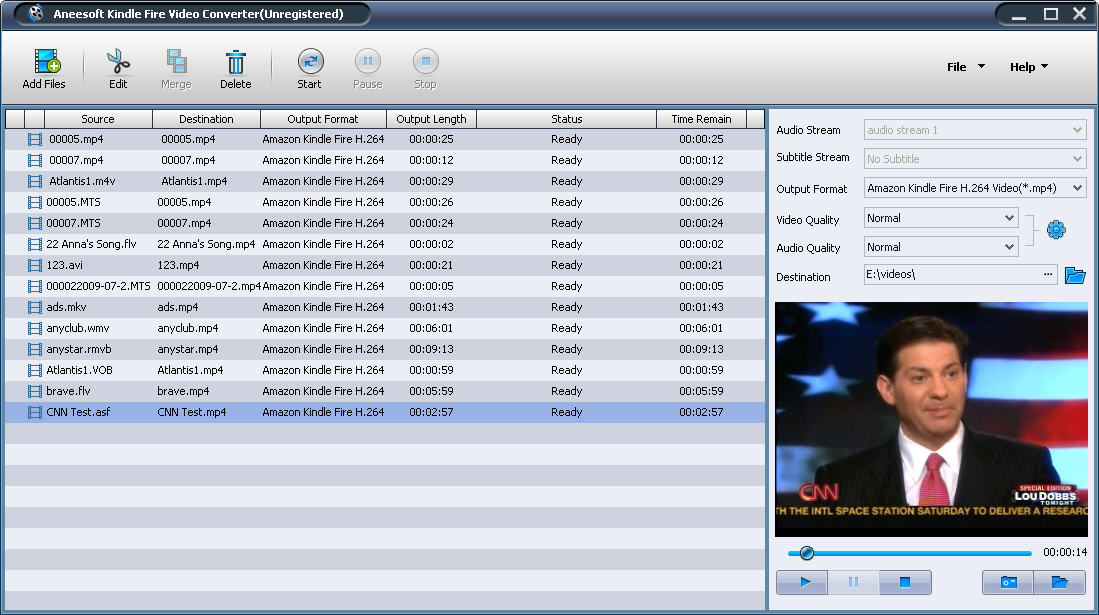Image resolution: width=1099 pixels, height=615 pixels.
Task: Open the snapshot folder
Action: [x=1060, y=582]
